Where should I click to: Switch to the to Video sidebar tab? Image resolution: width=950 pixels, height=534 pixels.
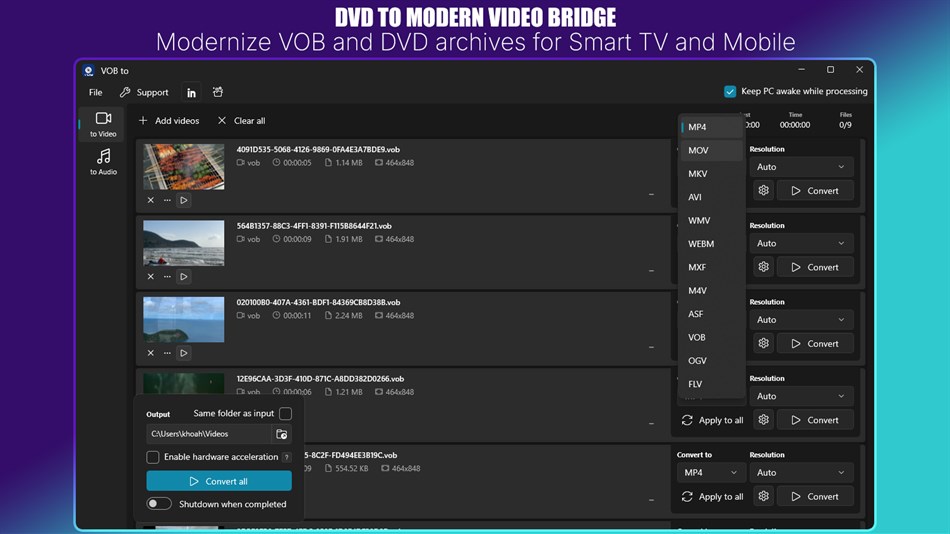[x=103, y=124]
